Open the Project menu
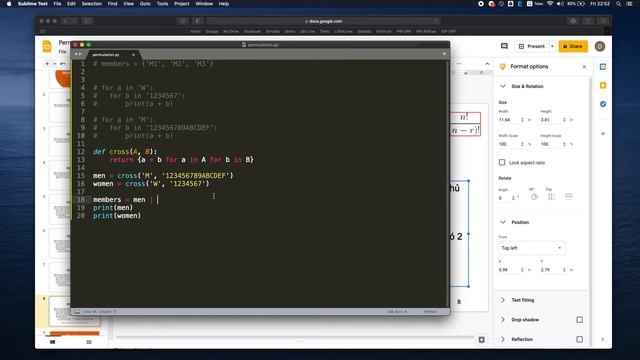Image resolution: width=640 pixels, height=360 pixels. (182, 4)
